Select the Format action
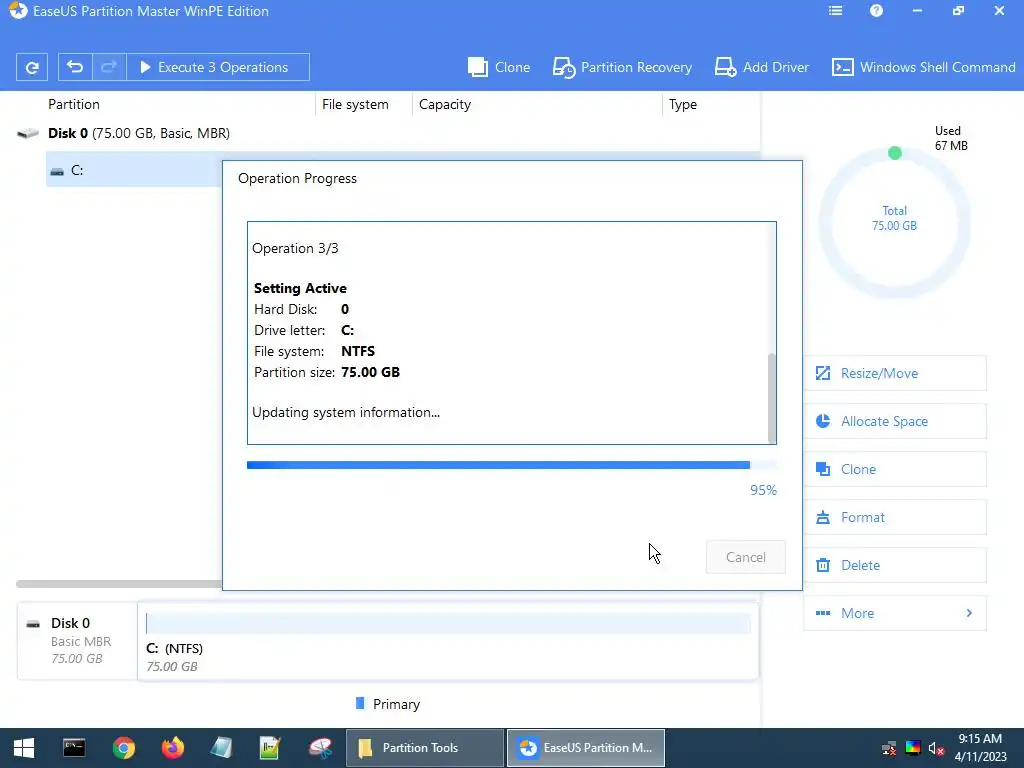This screenshot has width=1024, height=768. [x=895, y=517]
